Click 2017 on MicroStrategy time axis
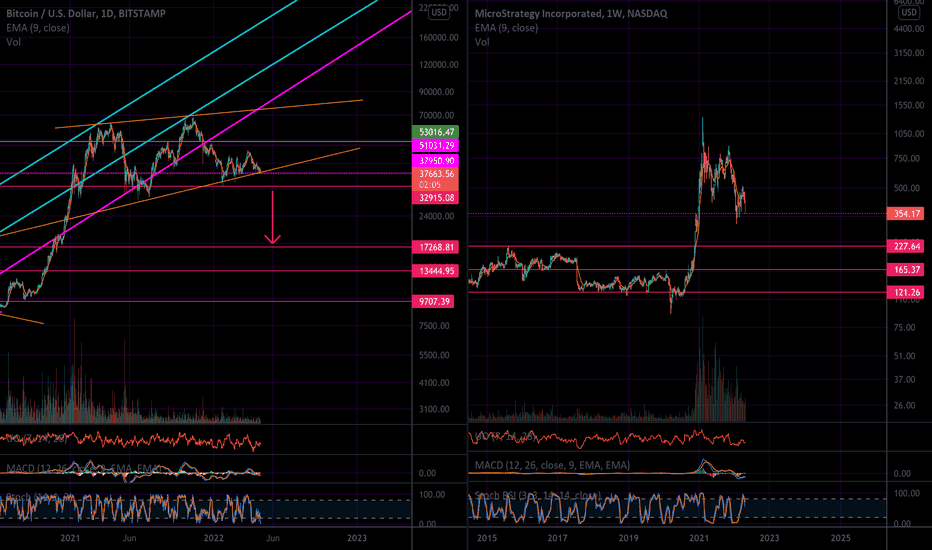932x550 pixels. pyautogui.click(x=558, y=538)
